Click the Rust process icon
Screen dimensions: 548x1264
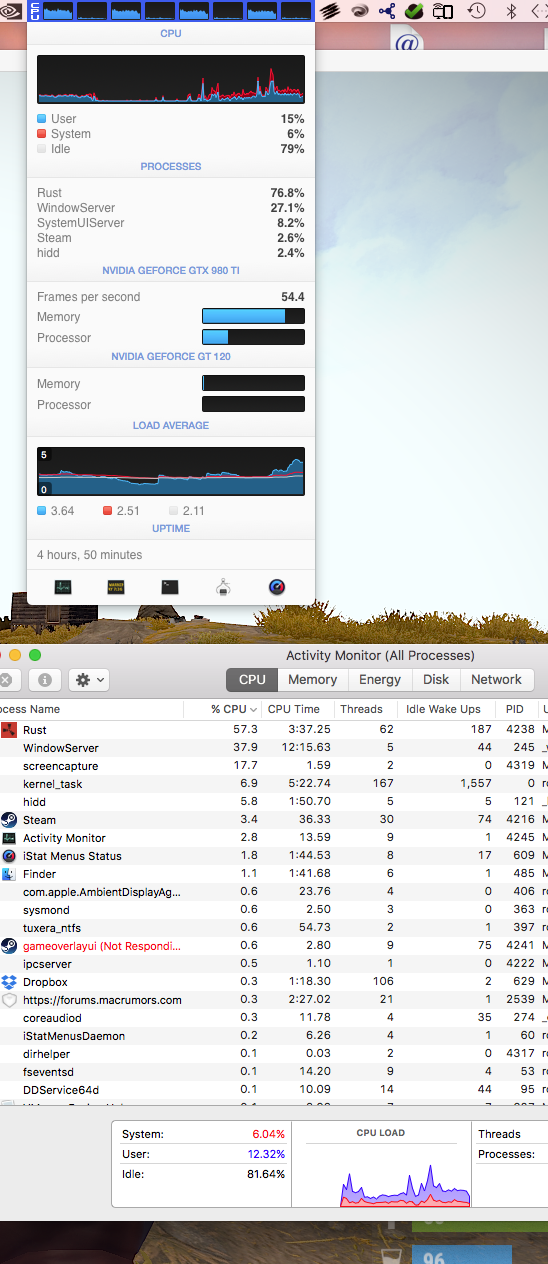[9, 730]
